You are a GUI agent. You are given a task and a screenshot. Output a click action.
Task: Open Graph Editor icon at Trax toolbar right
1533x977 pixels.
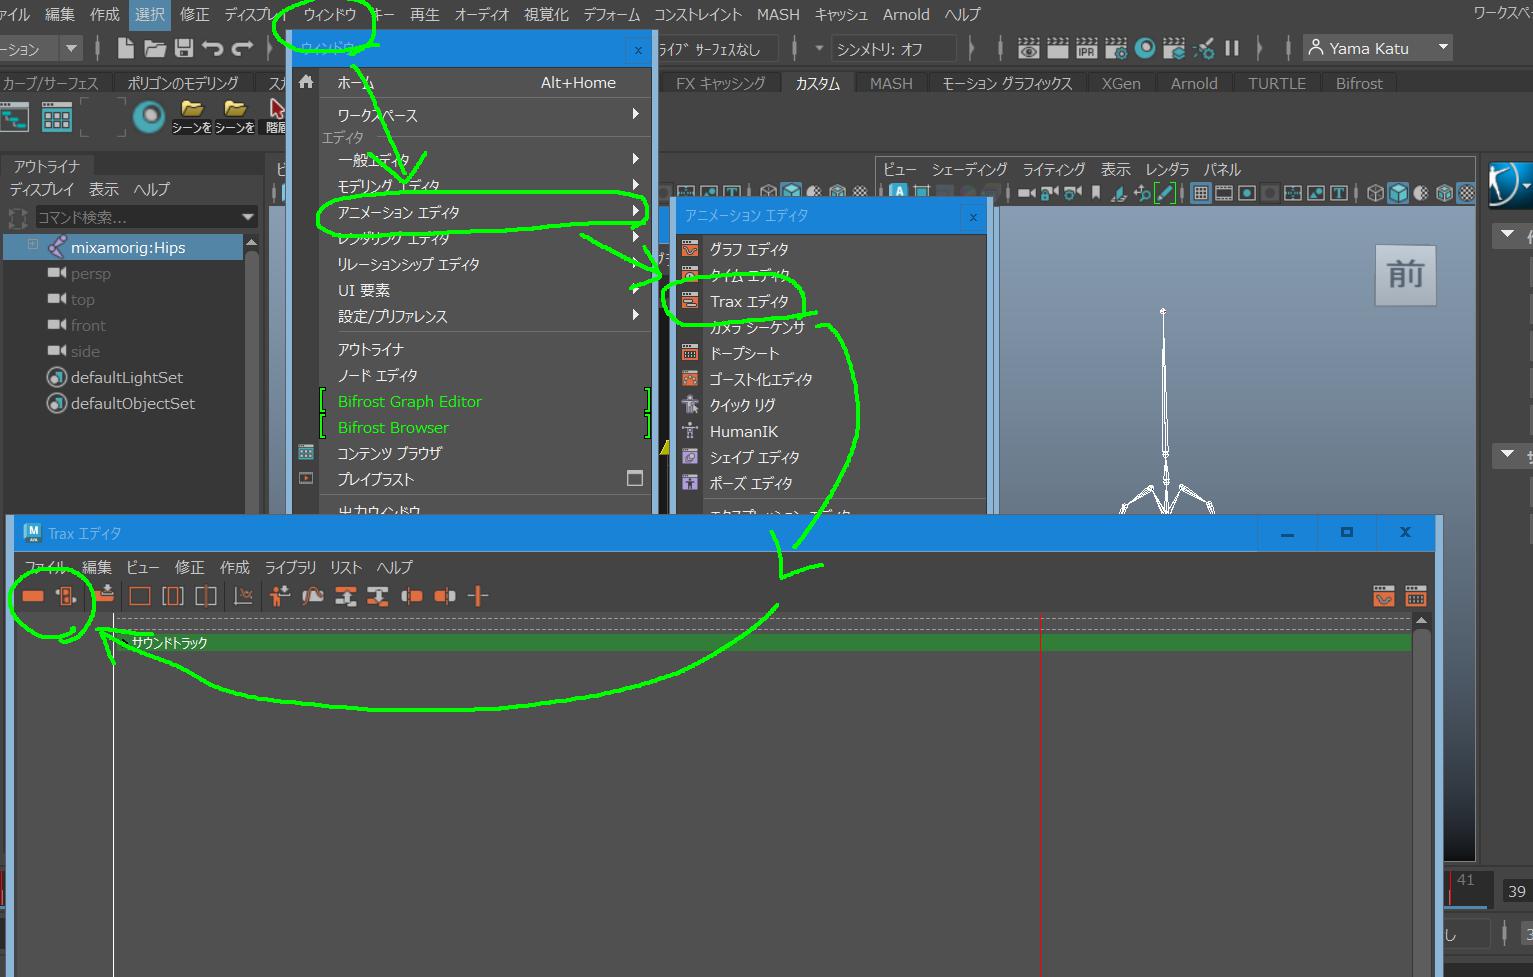pos(1384,596)
